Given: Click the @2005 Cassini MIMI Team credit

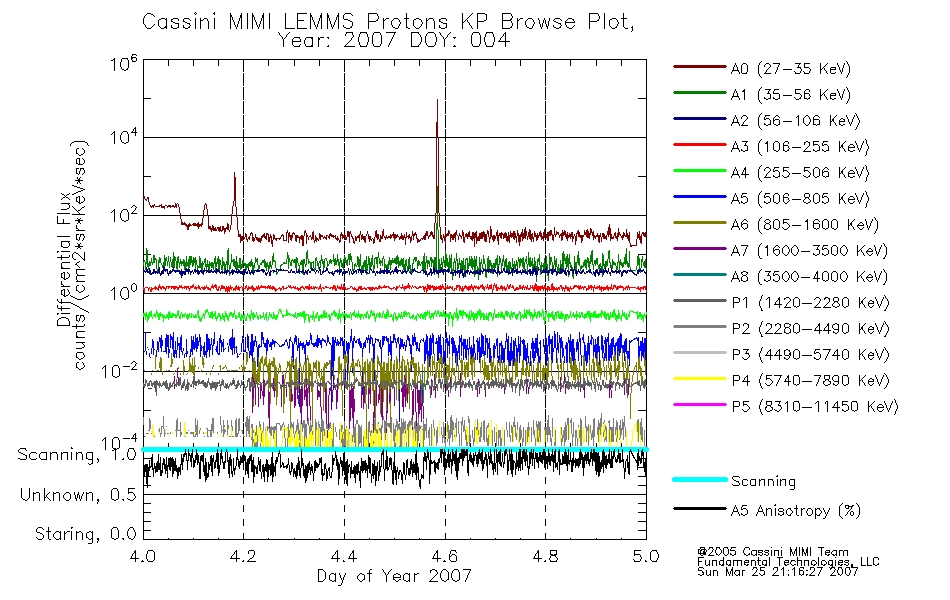Looking at the screenshot, I should (x=772, y=552).
